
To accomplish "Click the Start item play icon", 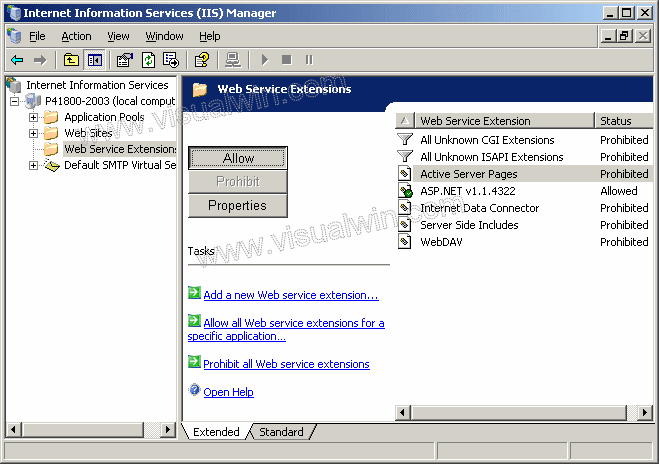I will pos(265,60).
